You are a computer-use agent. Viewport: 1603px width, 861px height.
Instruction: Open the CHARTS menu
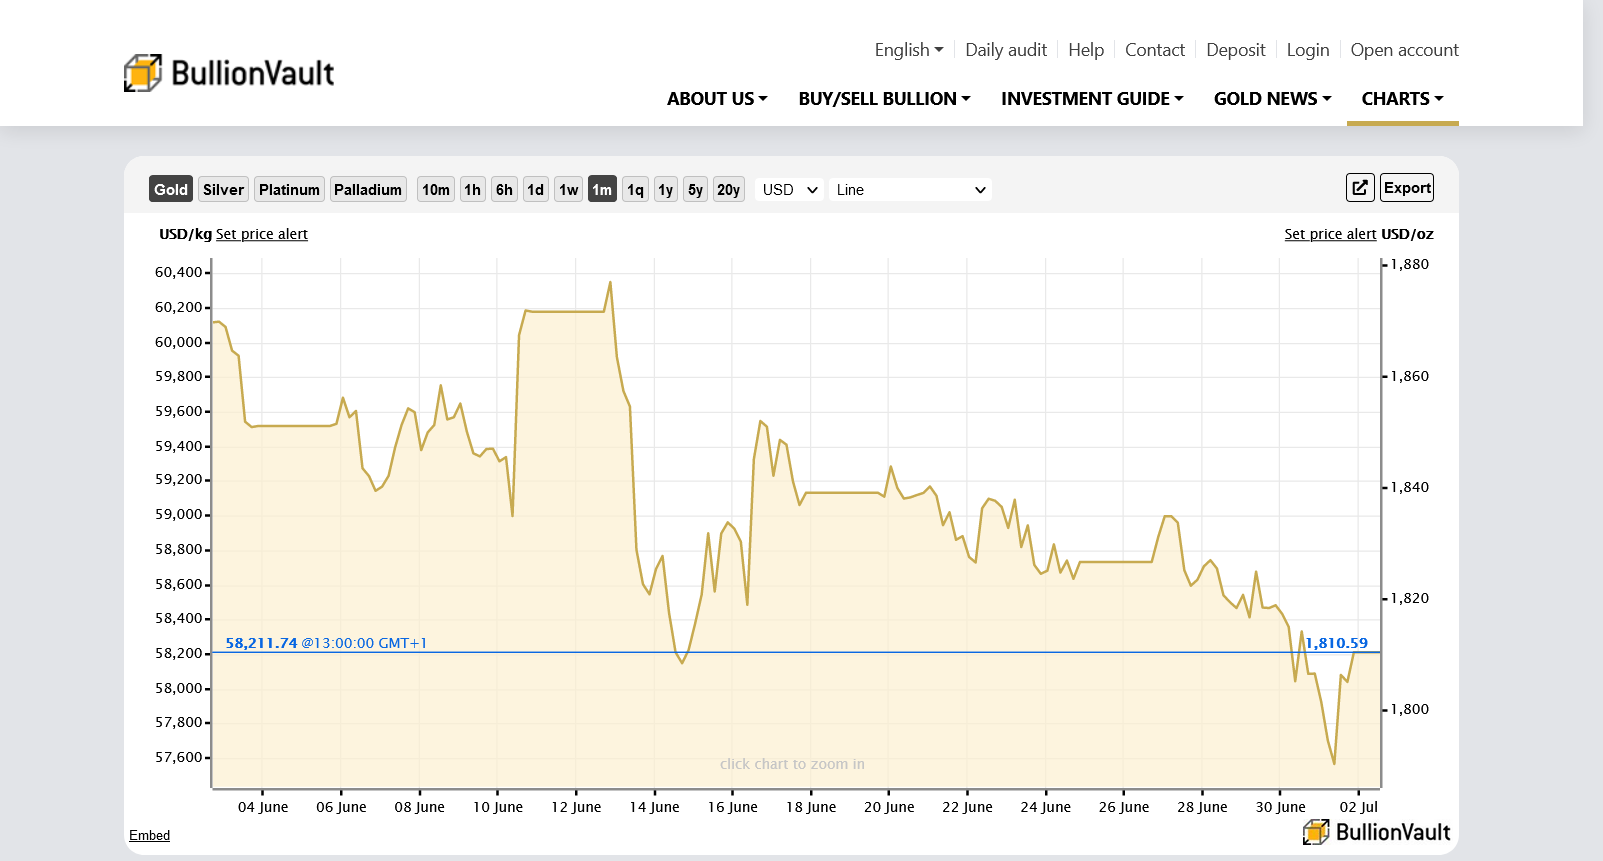coord(1402,99)
